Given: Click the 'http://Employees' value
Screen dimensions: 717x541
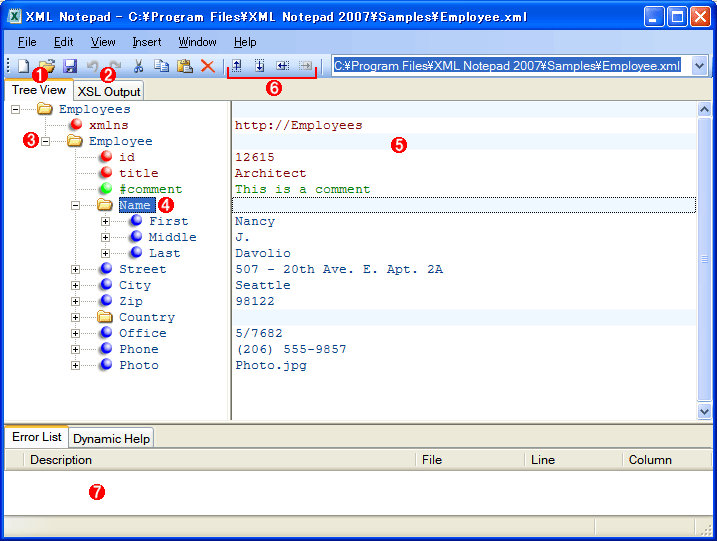Looking at the screenshot, I should pos(299,125).
